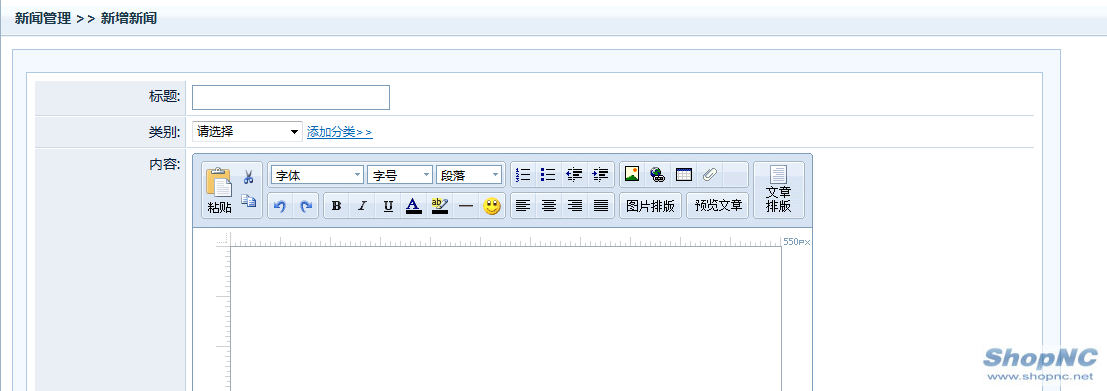Align text right
This screenshot has width=1107, height=391.
(575, 206)
